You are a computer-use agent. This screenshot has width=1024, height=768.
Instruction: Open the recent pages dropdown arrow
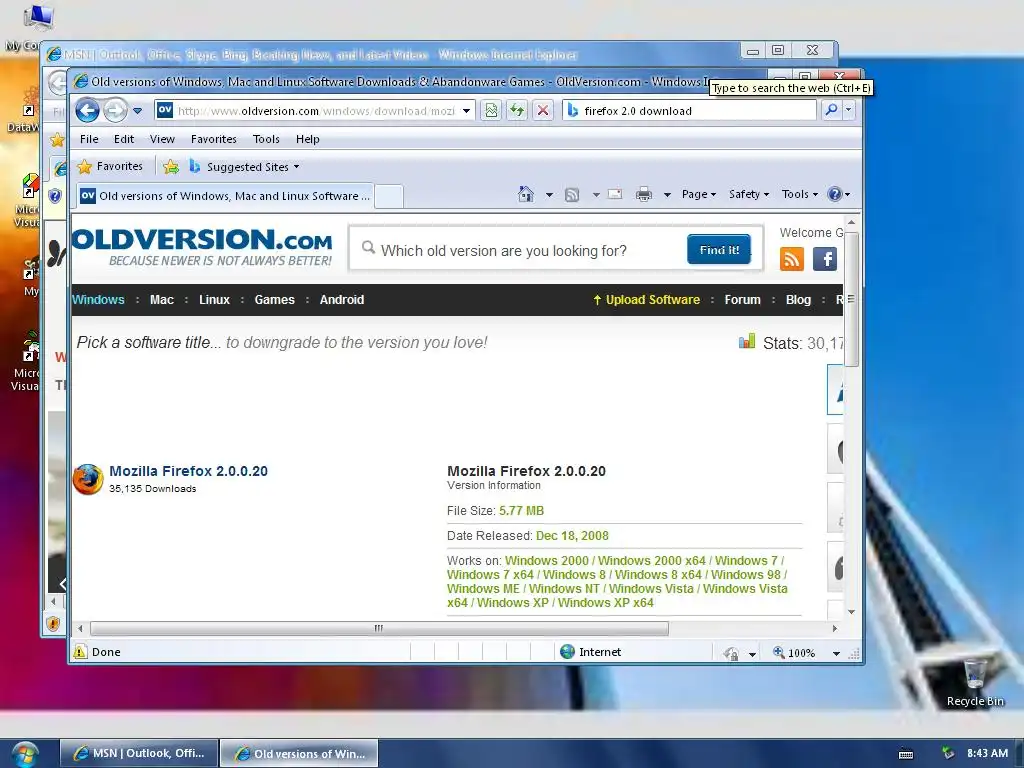coord(138,111)
